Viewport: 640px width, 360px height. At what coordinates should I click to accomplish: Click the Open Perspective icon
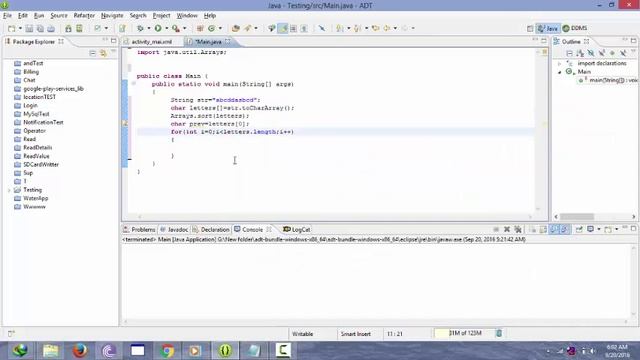tap(530, 28)
